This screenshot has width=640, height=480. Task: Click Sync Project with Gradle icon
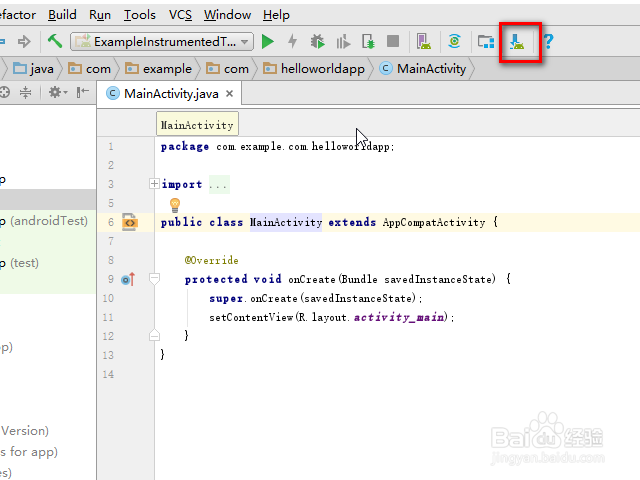tap(454, 42)
